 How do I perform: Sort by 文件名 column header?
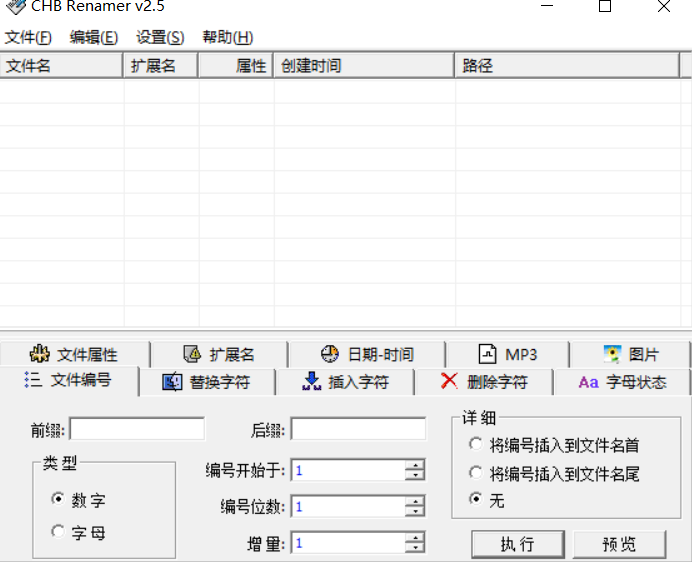61,66
